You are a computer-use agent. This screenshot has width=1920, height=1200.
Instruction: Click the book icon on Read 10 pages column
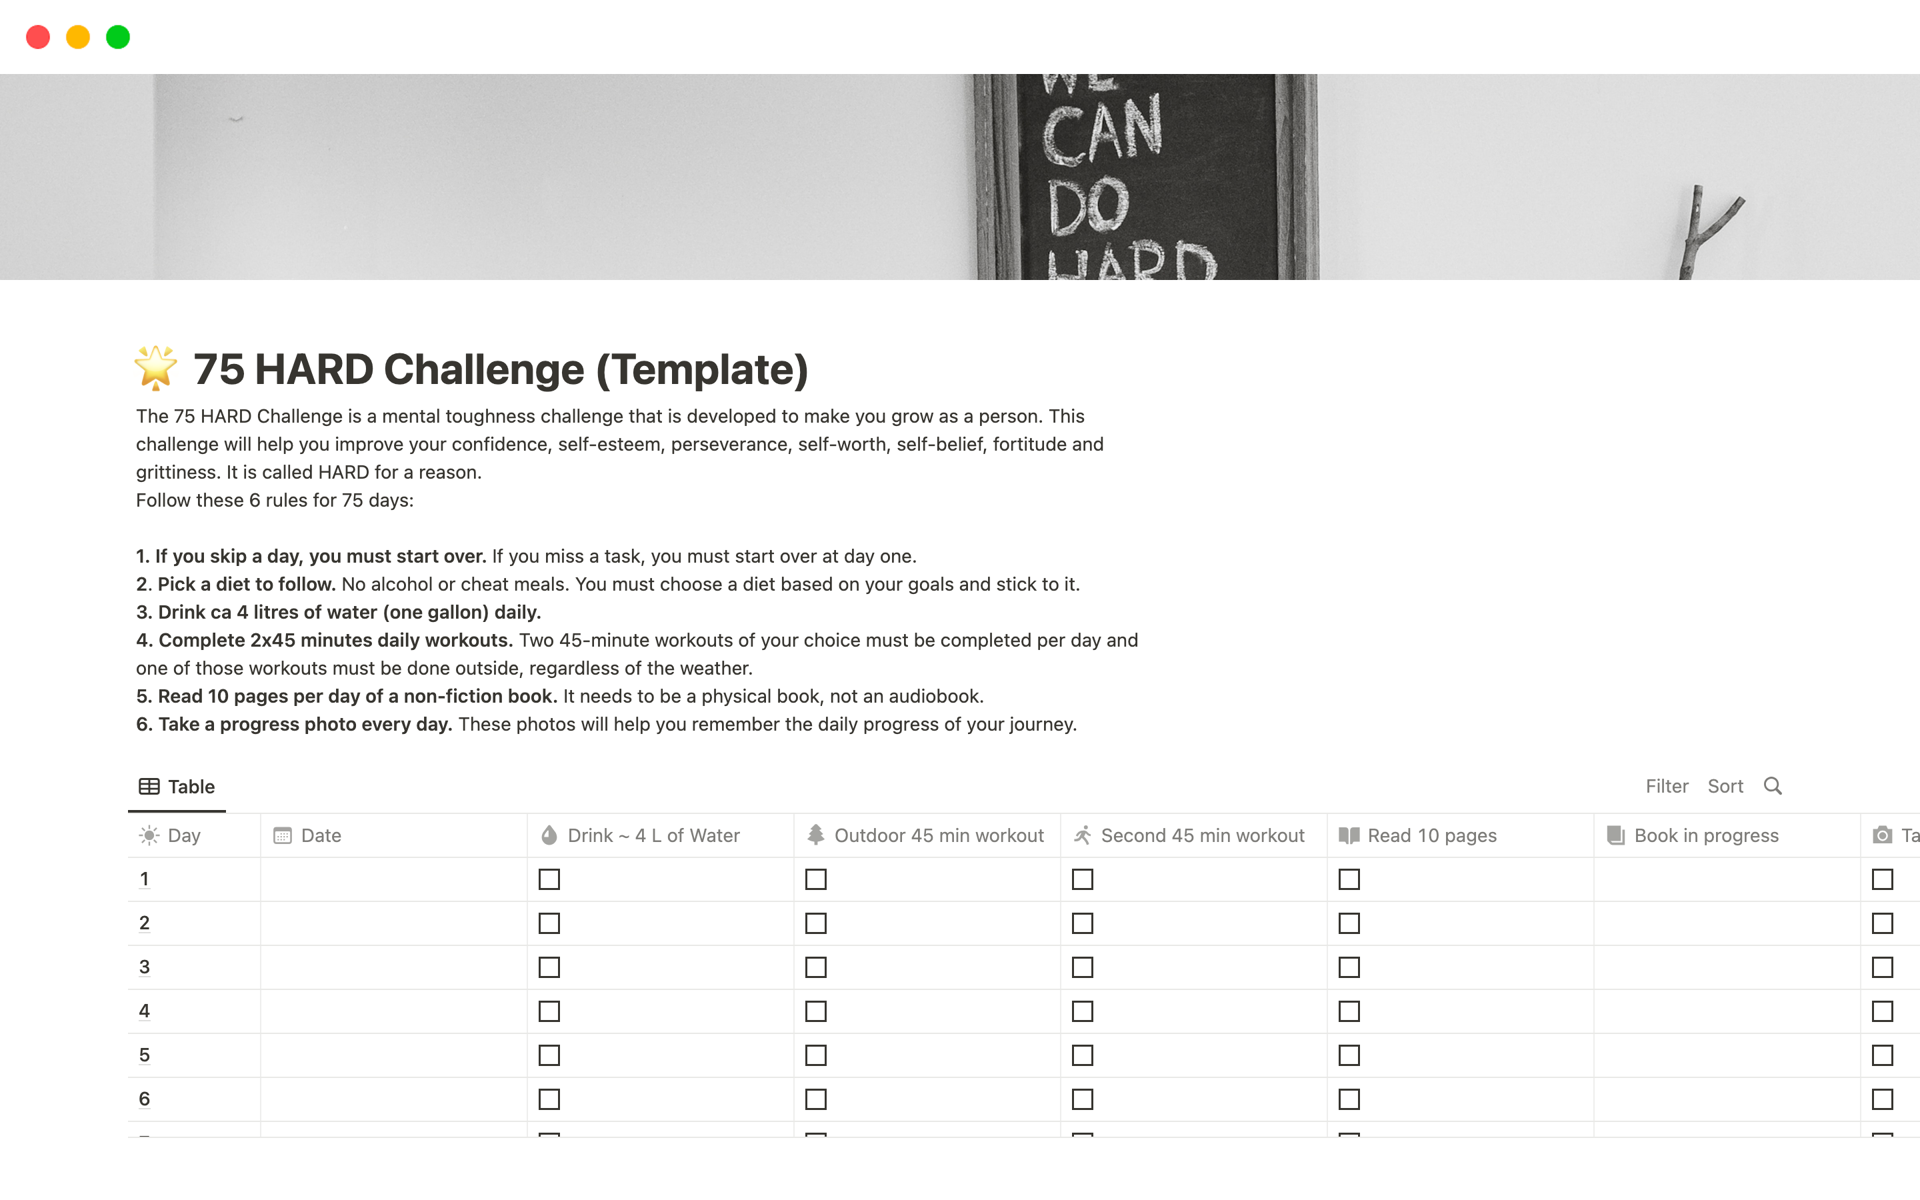(1348, 834)
